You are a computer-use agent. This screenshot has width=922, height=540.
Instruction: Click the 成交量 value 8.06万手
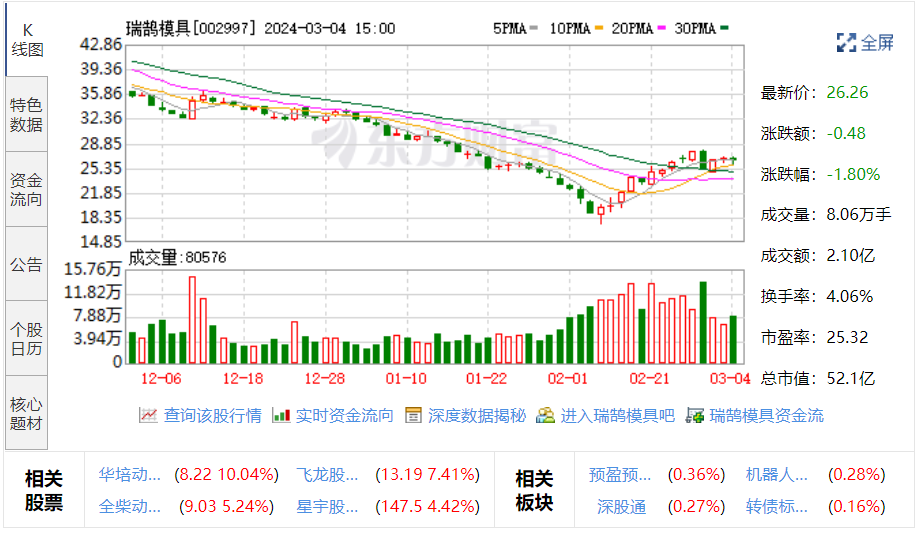859,215
